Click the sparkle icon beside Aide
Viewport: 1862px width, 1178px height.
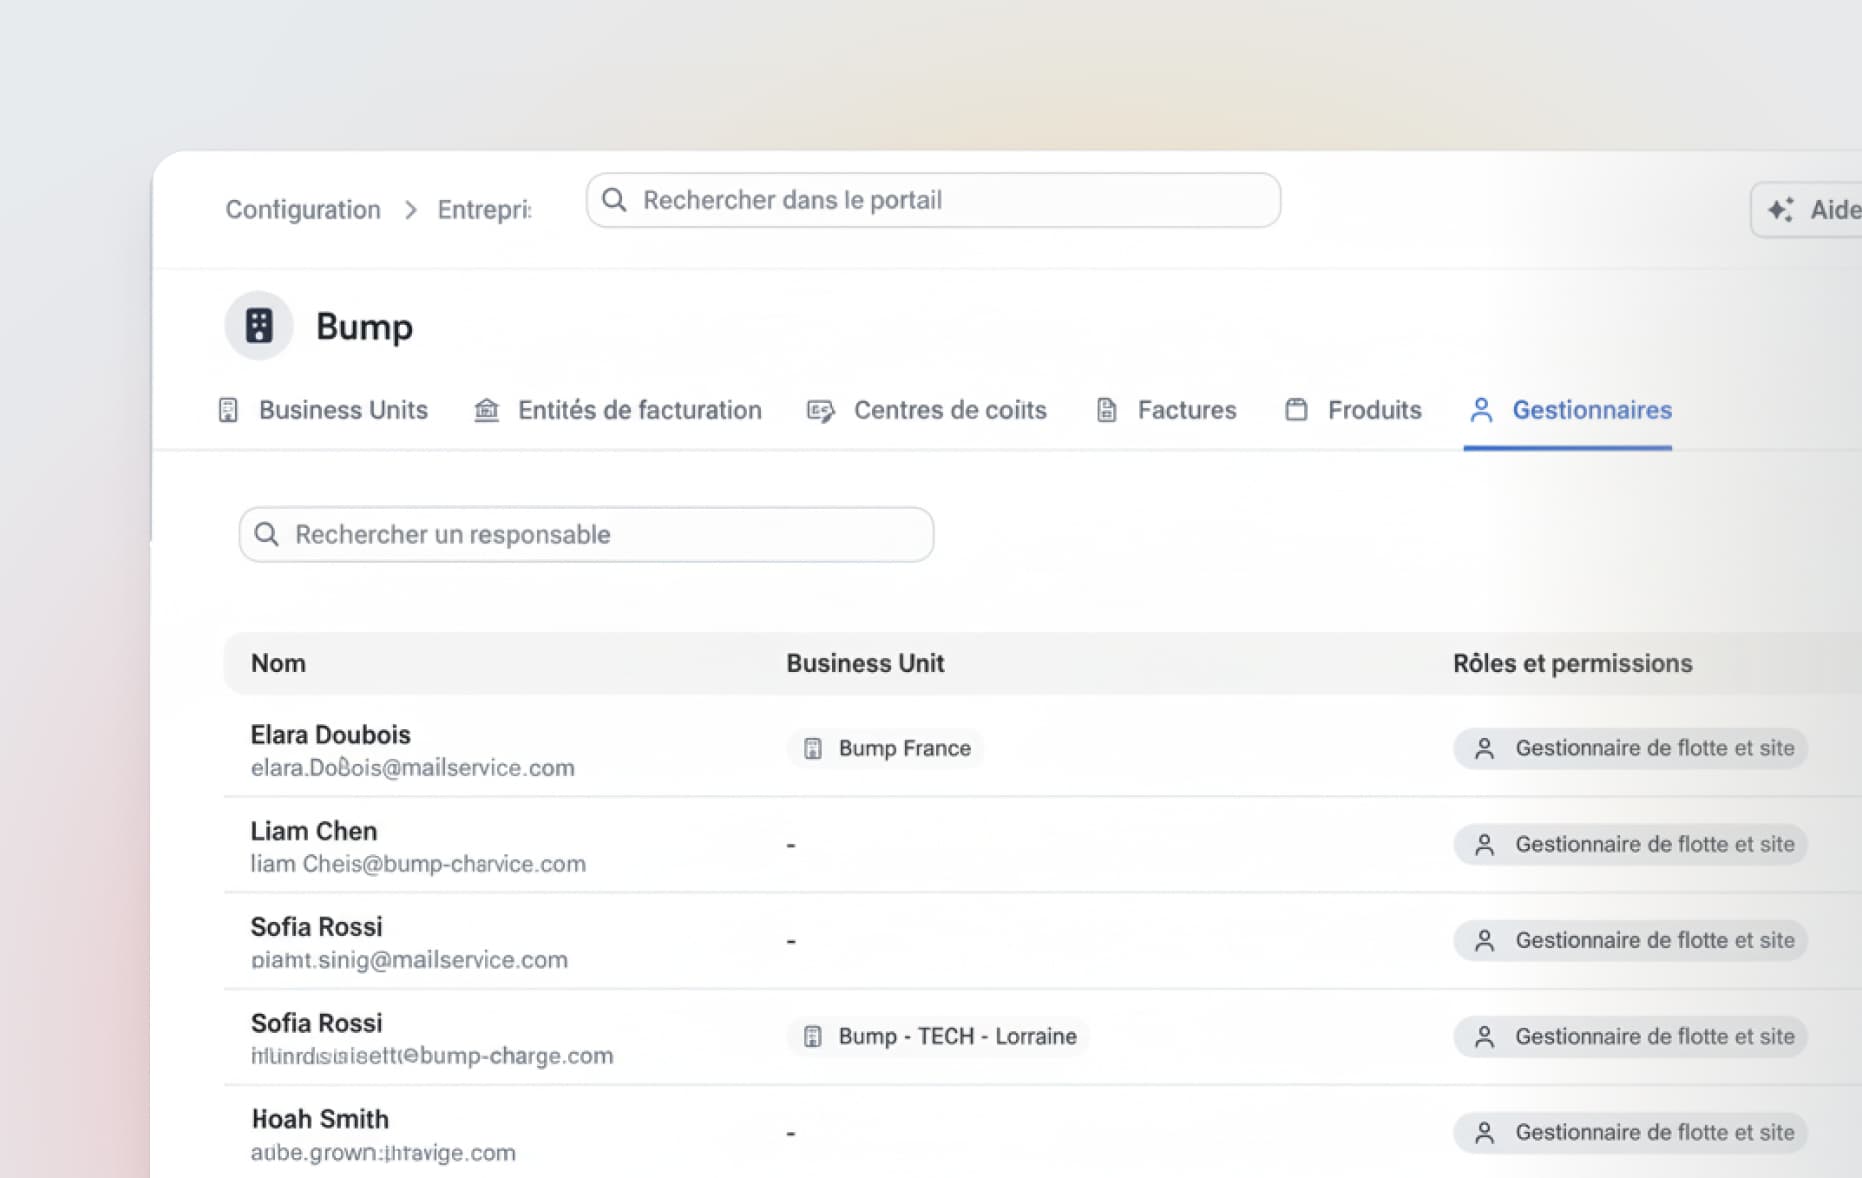(x=1780, y=210)
